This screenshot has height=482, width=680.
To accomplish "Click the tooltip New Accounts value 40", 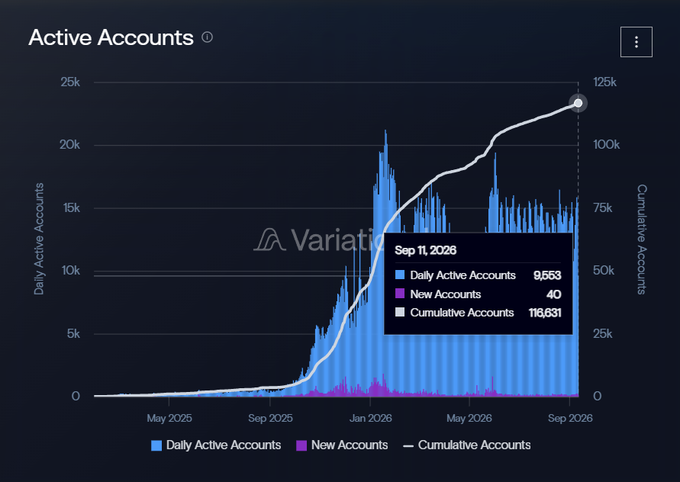I will [554, 295].
